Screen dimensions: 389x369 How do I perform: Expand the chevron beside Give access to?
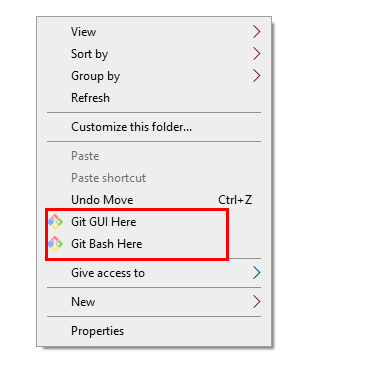256,273
